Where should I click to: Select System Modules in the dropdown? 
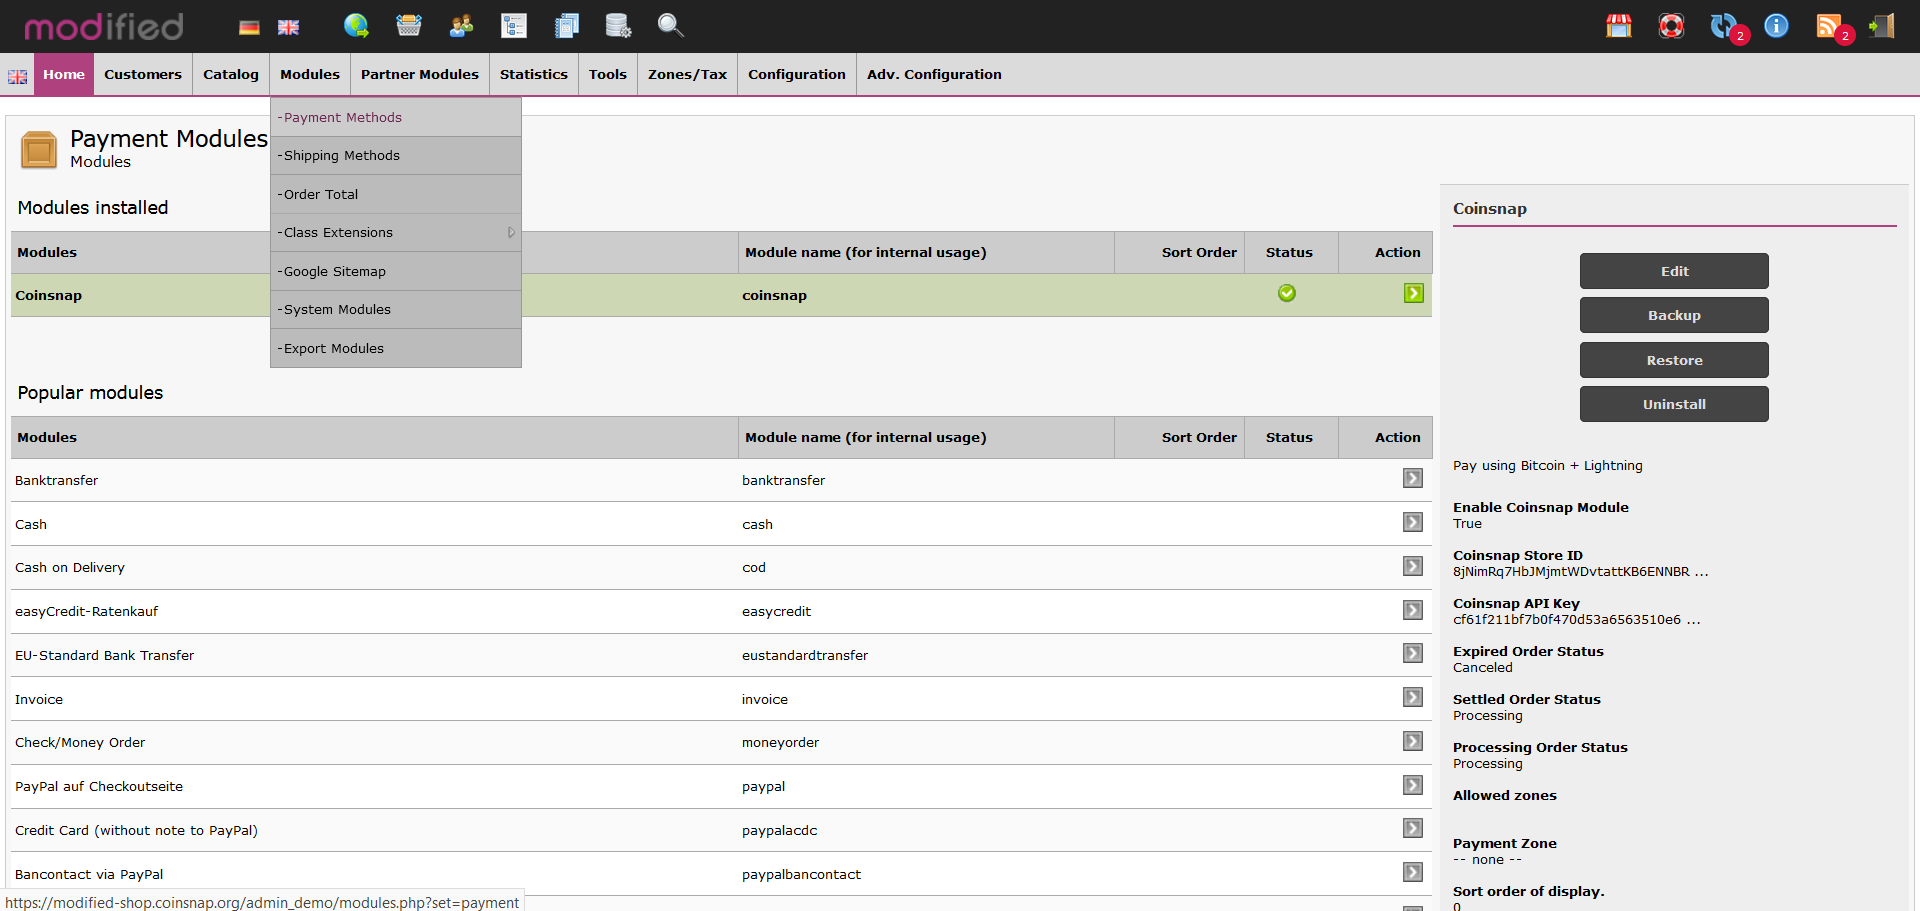click(x=396, y=309)
